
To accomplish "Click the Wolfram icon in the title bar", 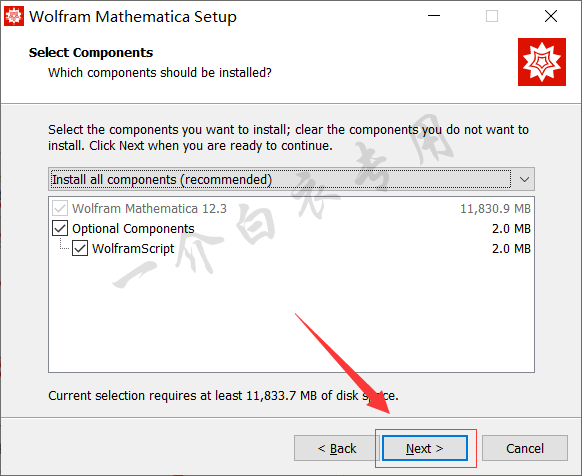I will (x=14, y=16).
